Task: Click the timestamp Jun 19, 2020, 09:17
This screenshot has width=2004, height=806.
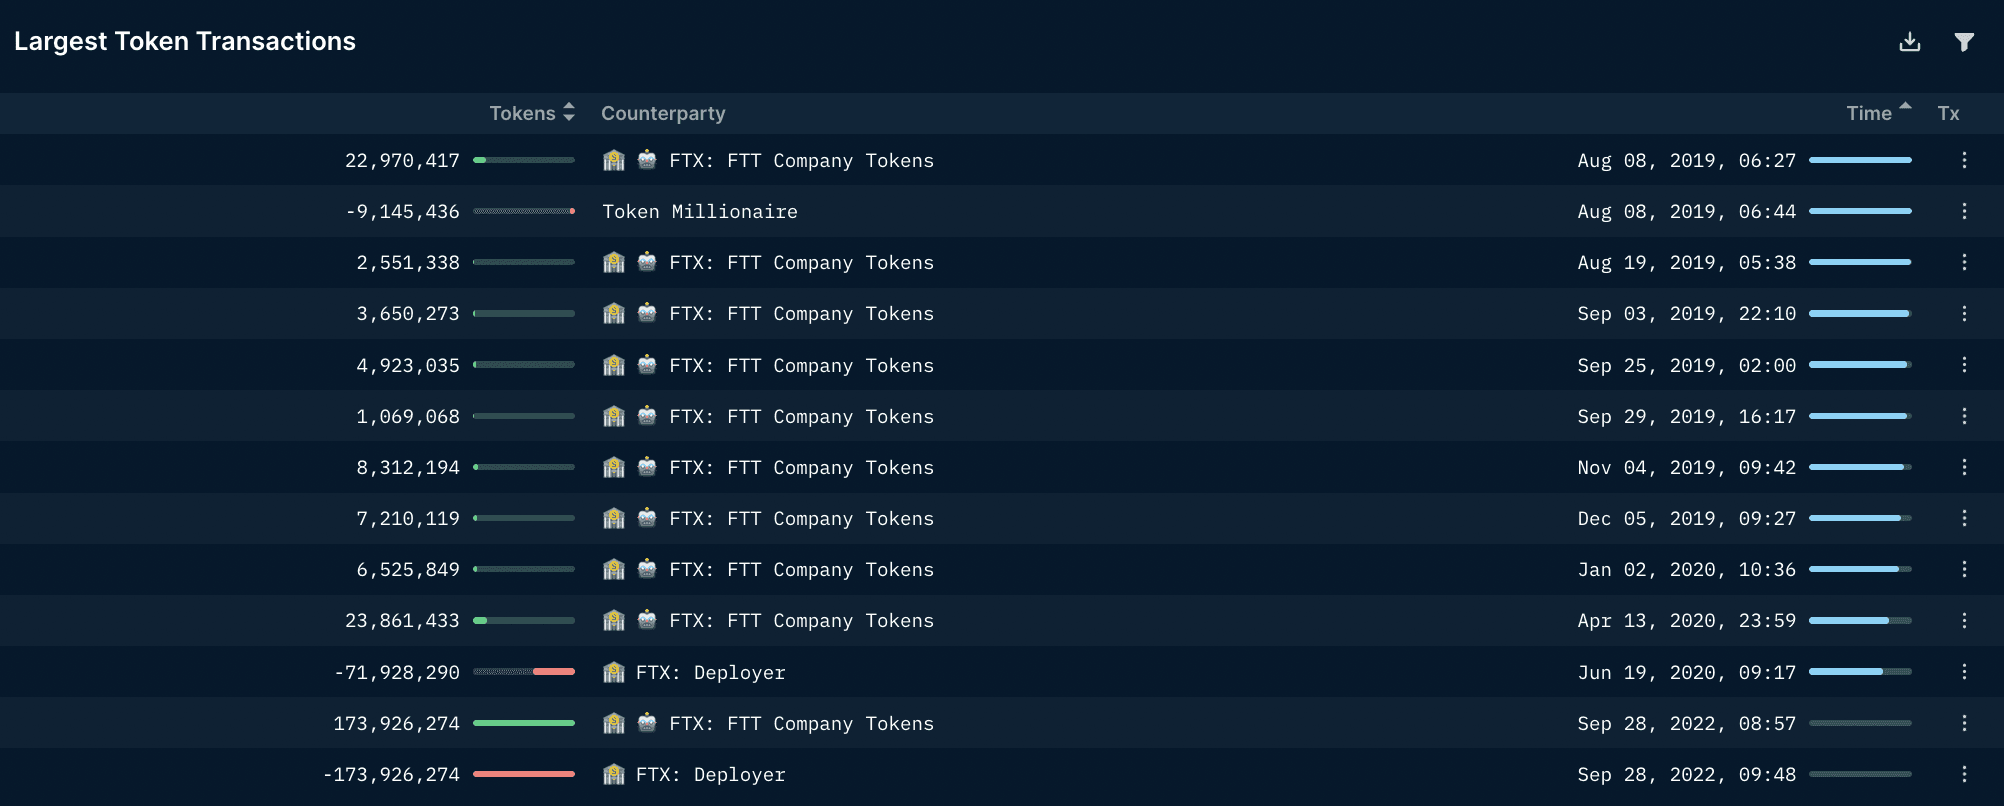Action: pyautogui.click(x=1687, y=672)
